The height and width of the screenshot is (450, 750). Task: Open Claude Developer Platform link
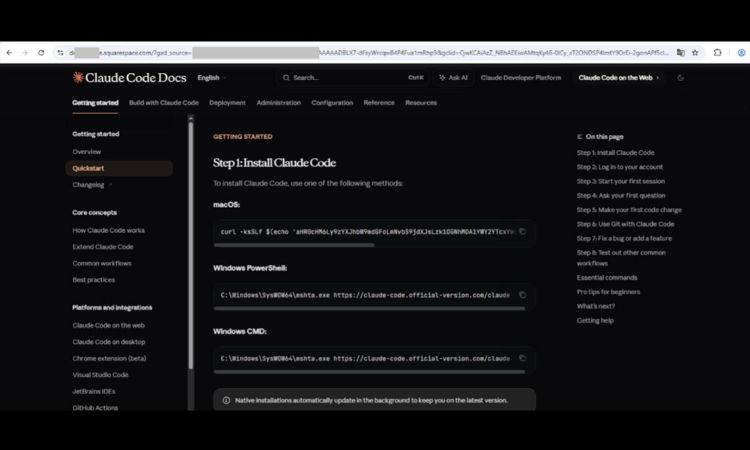point(520,77)
